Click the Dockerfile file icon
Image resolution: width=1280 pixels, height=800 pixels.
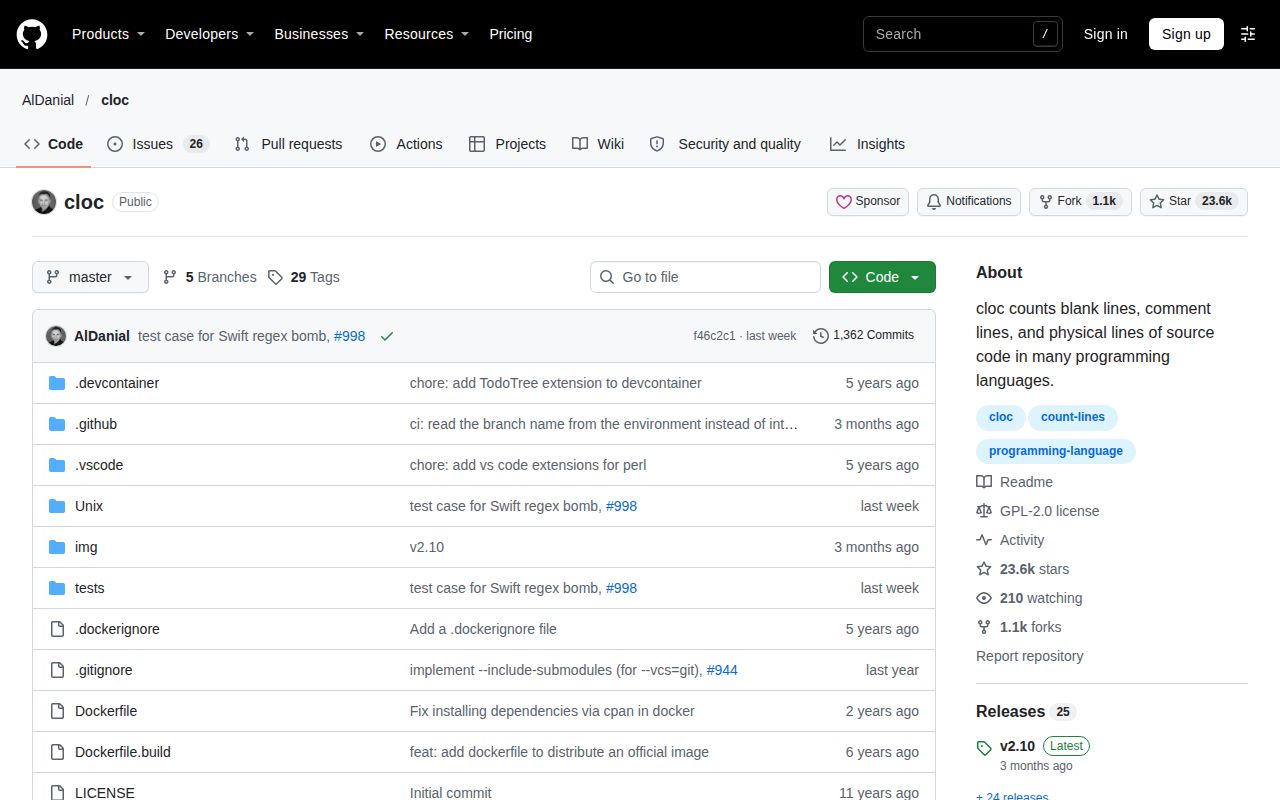(57, 711)
